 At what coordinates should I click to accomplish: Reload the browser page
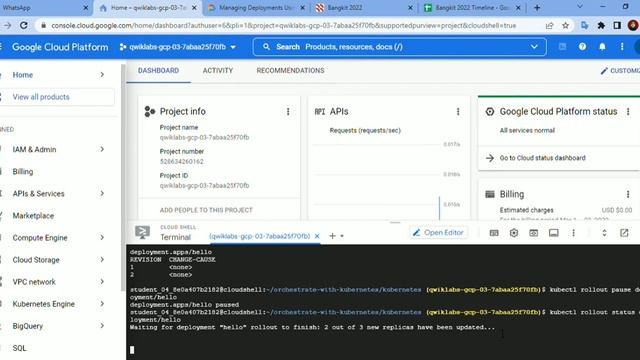24,25
